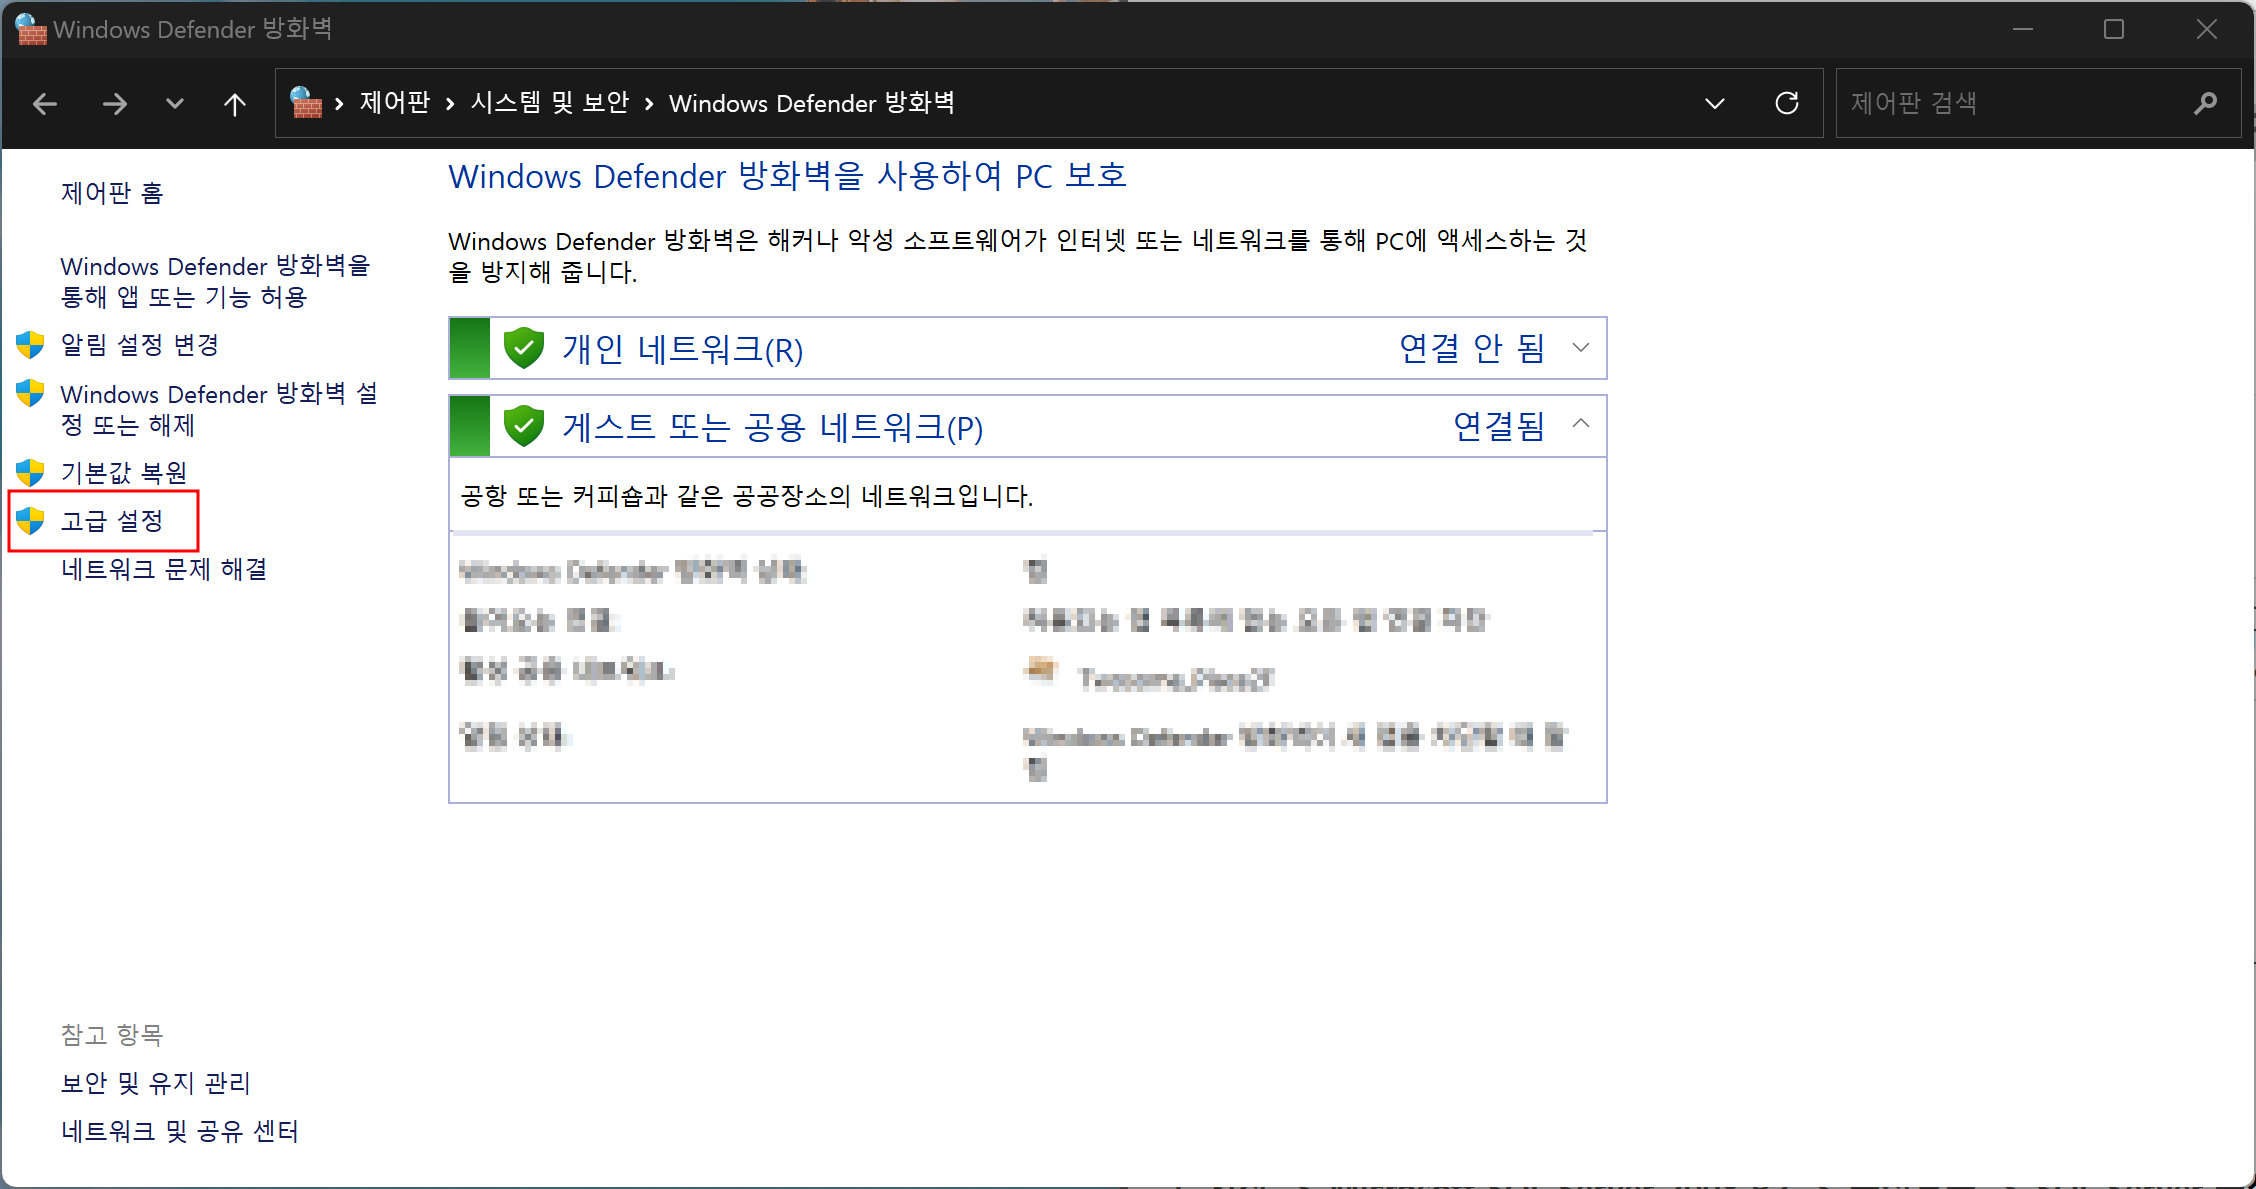Go back with the left arrow
The height and width of the screenshot is (1189, 2256).
tap(45, 103)
